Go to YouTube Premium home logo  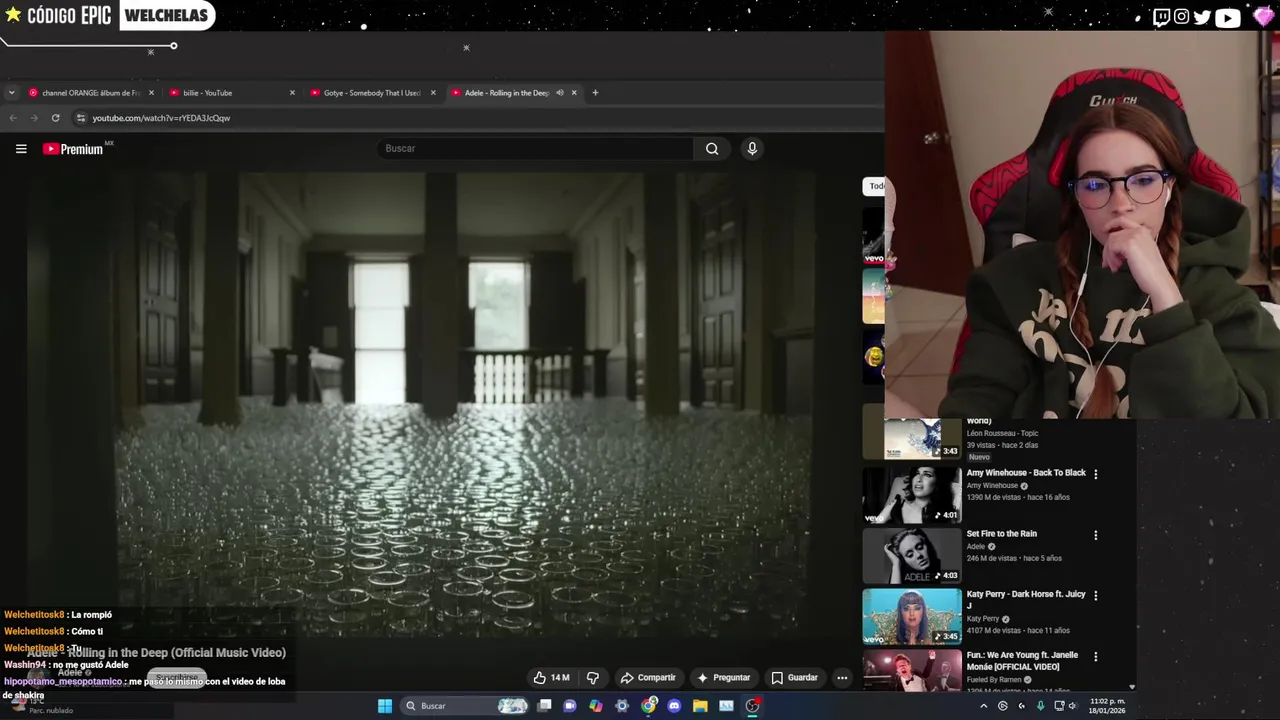pyautogui.click(x=73, y=149)
